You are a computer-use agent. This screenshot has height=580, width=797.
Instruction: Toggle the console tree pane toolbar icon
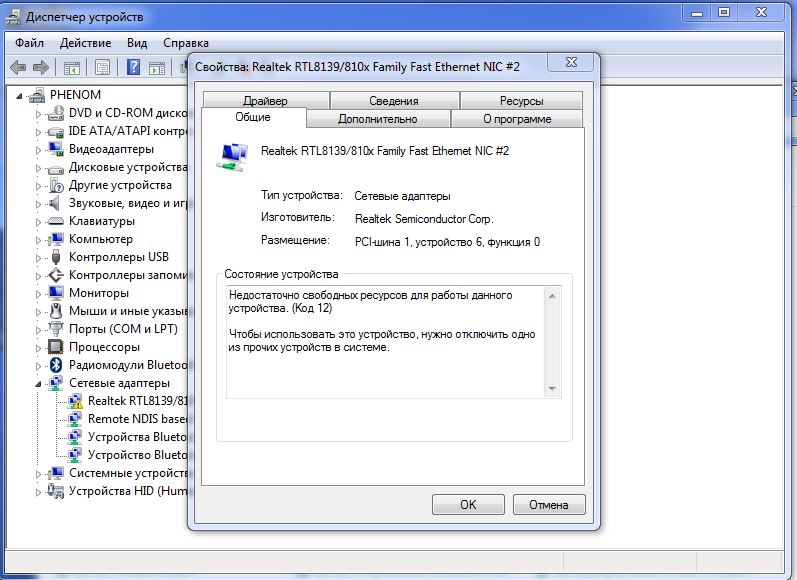[x=72, y=67]
